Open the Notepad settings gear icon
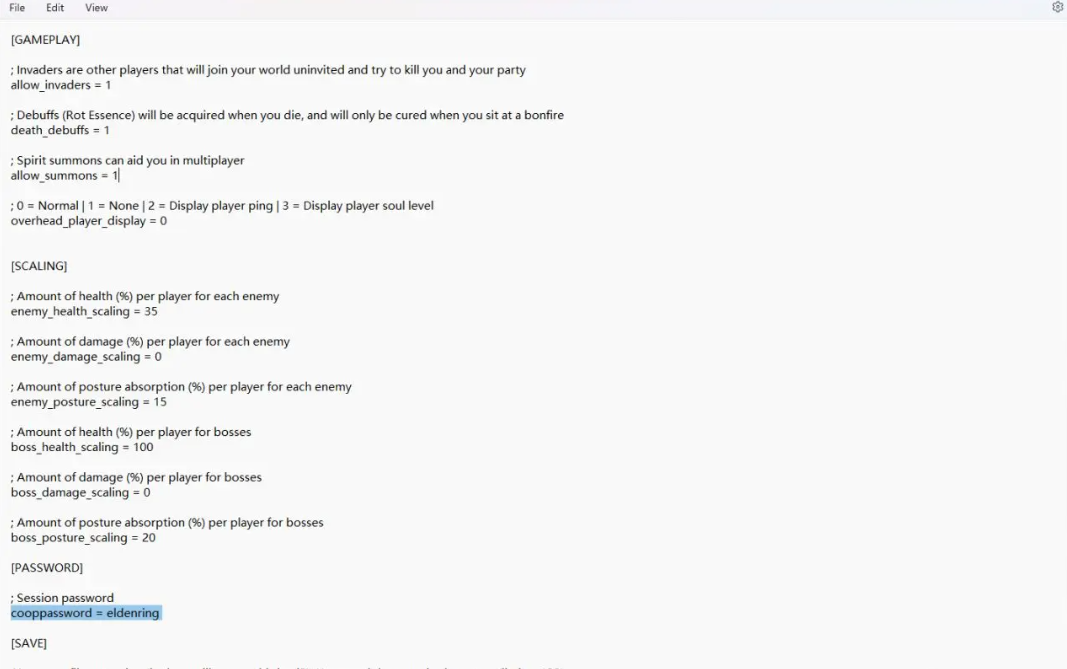 (x=1057, y=7)
